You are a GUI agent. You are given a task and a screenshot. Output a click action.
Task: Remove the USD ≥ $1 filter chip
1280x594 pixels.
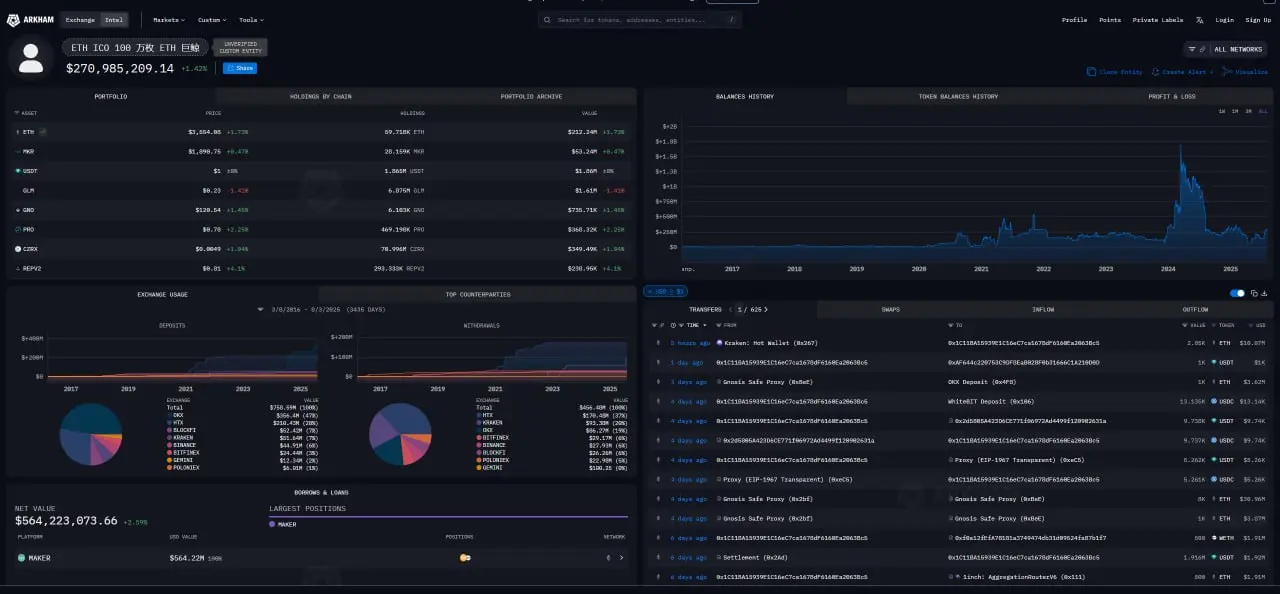[666, 292]
